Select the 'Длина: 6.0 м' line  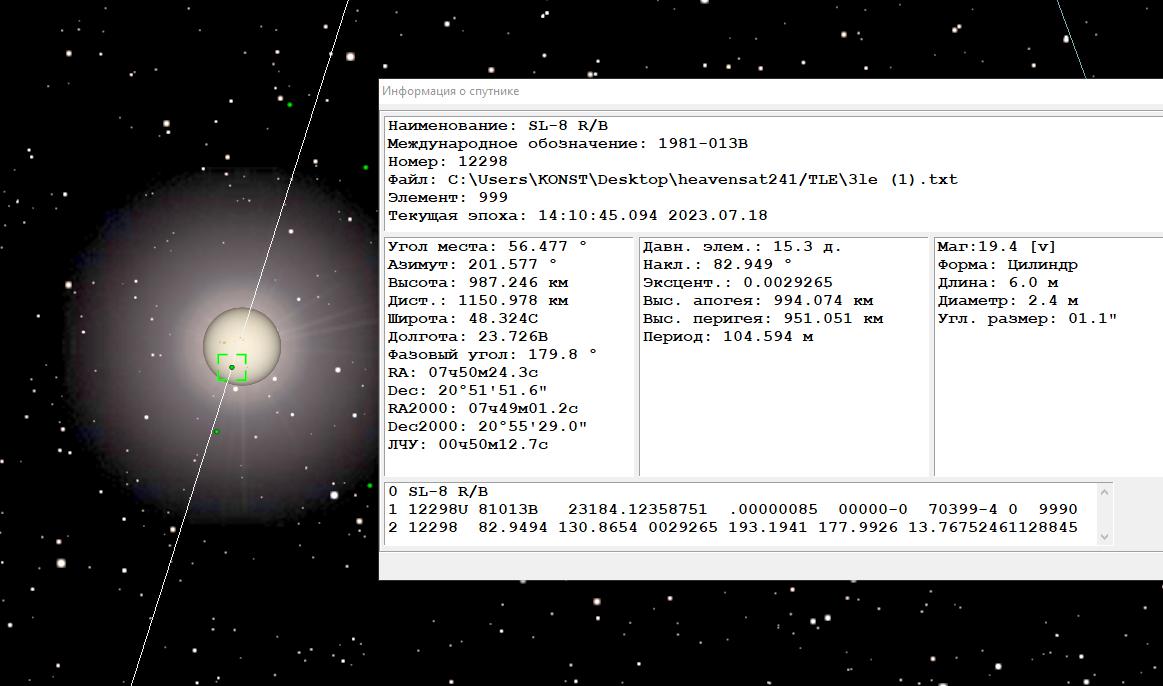(998, 283)
